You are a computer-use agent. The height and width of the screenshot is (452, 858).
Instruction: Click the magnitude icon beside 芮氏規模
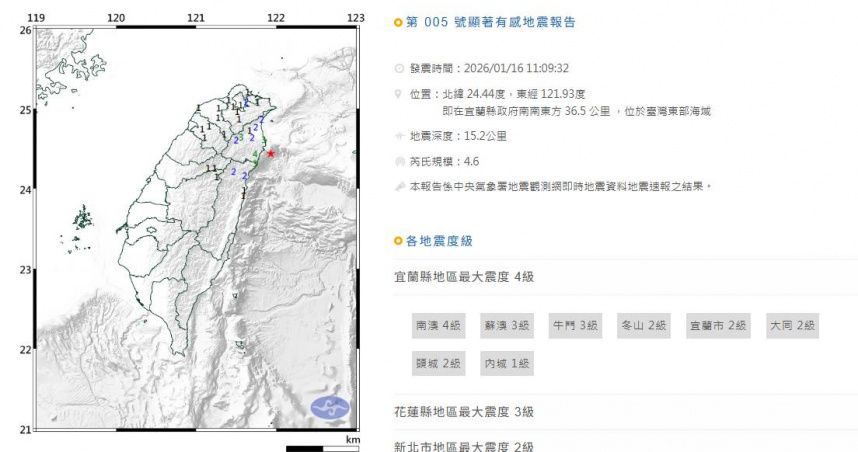pos(400,160)
